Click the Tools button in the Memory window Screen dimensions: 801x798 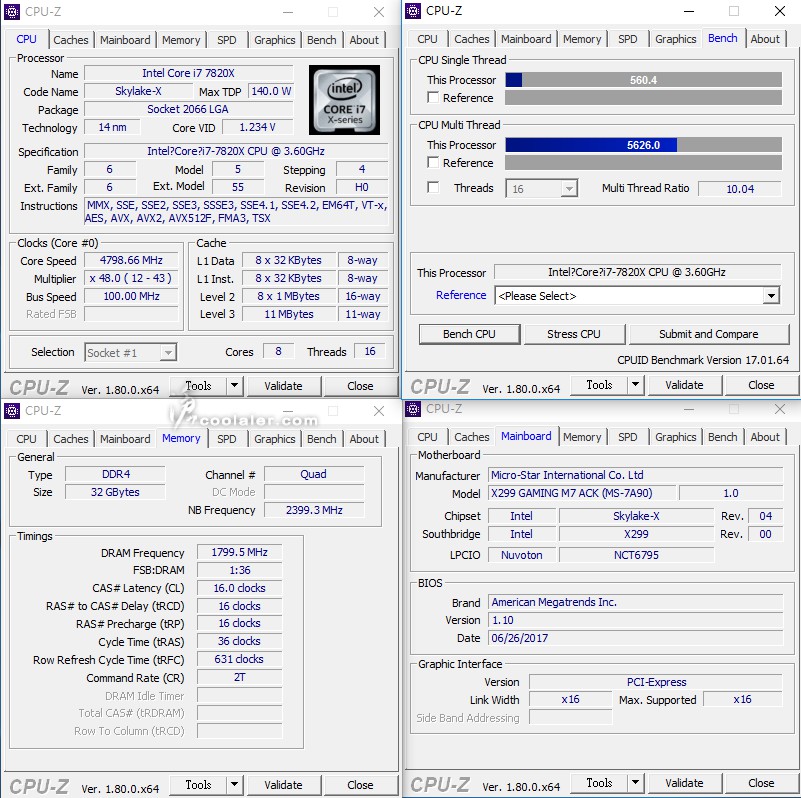coord(198,785)
